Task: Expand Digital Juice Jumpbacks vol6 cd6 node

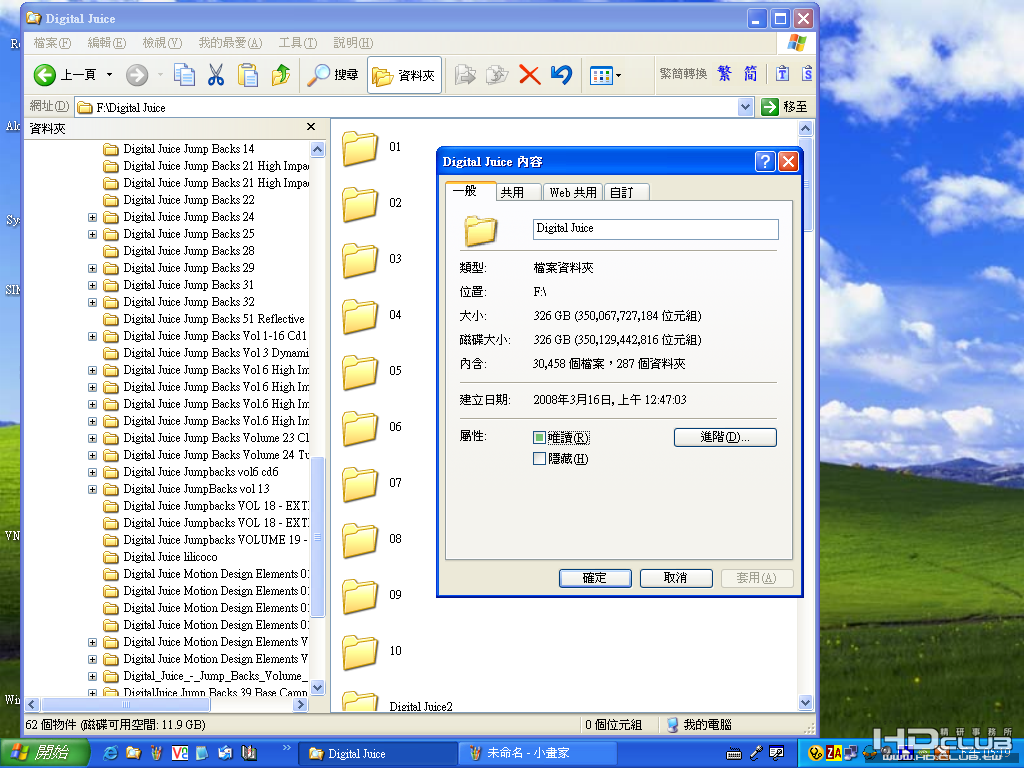Action: point(92,472)
